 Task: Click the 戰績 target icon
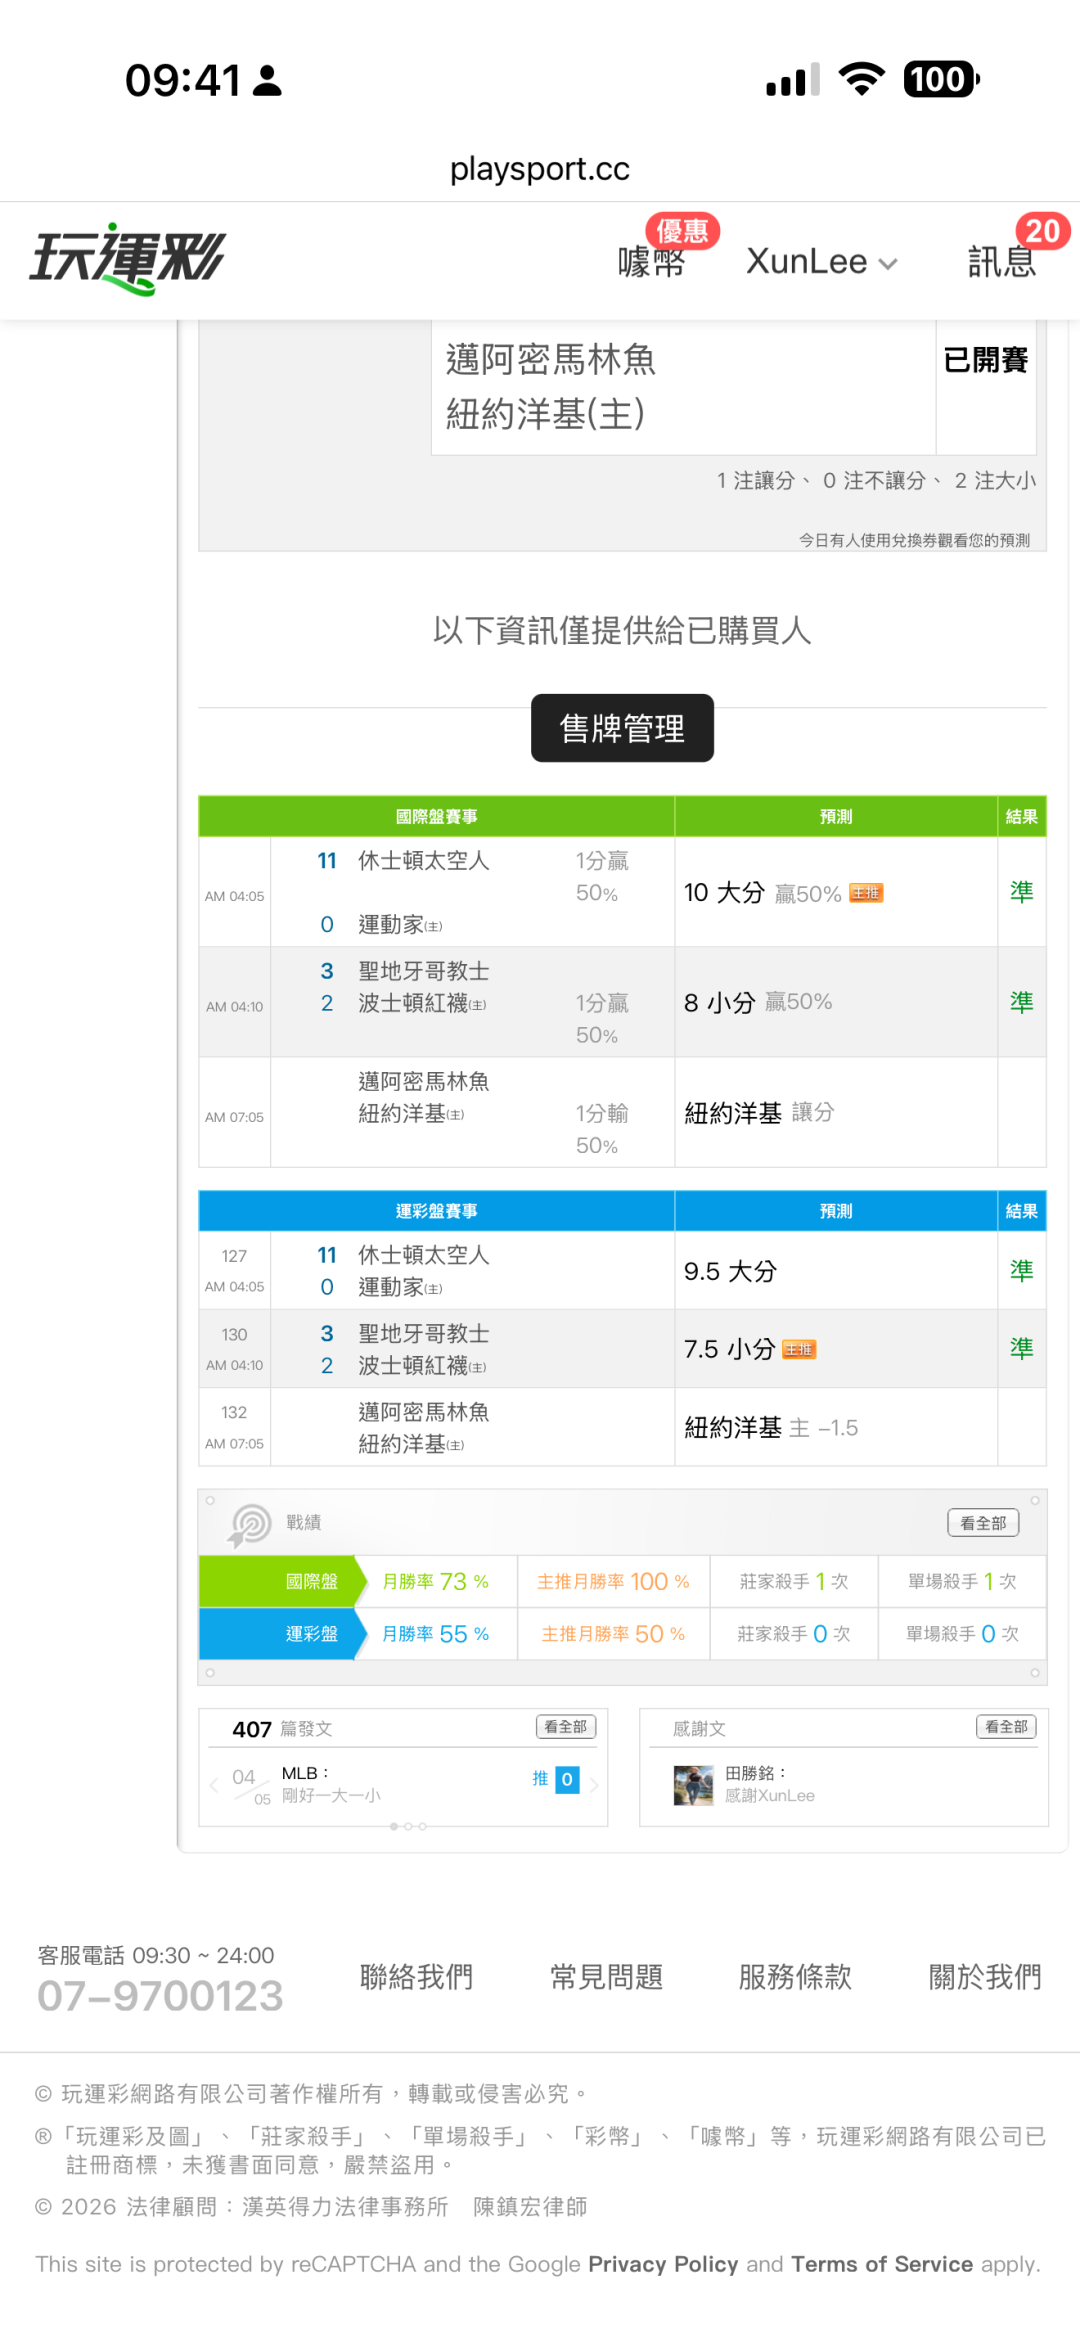(250, 1524)
